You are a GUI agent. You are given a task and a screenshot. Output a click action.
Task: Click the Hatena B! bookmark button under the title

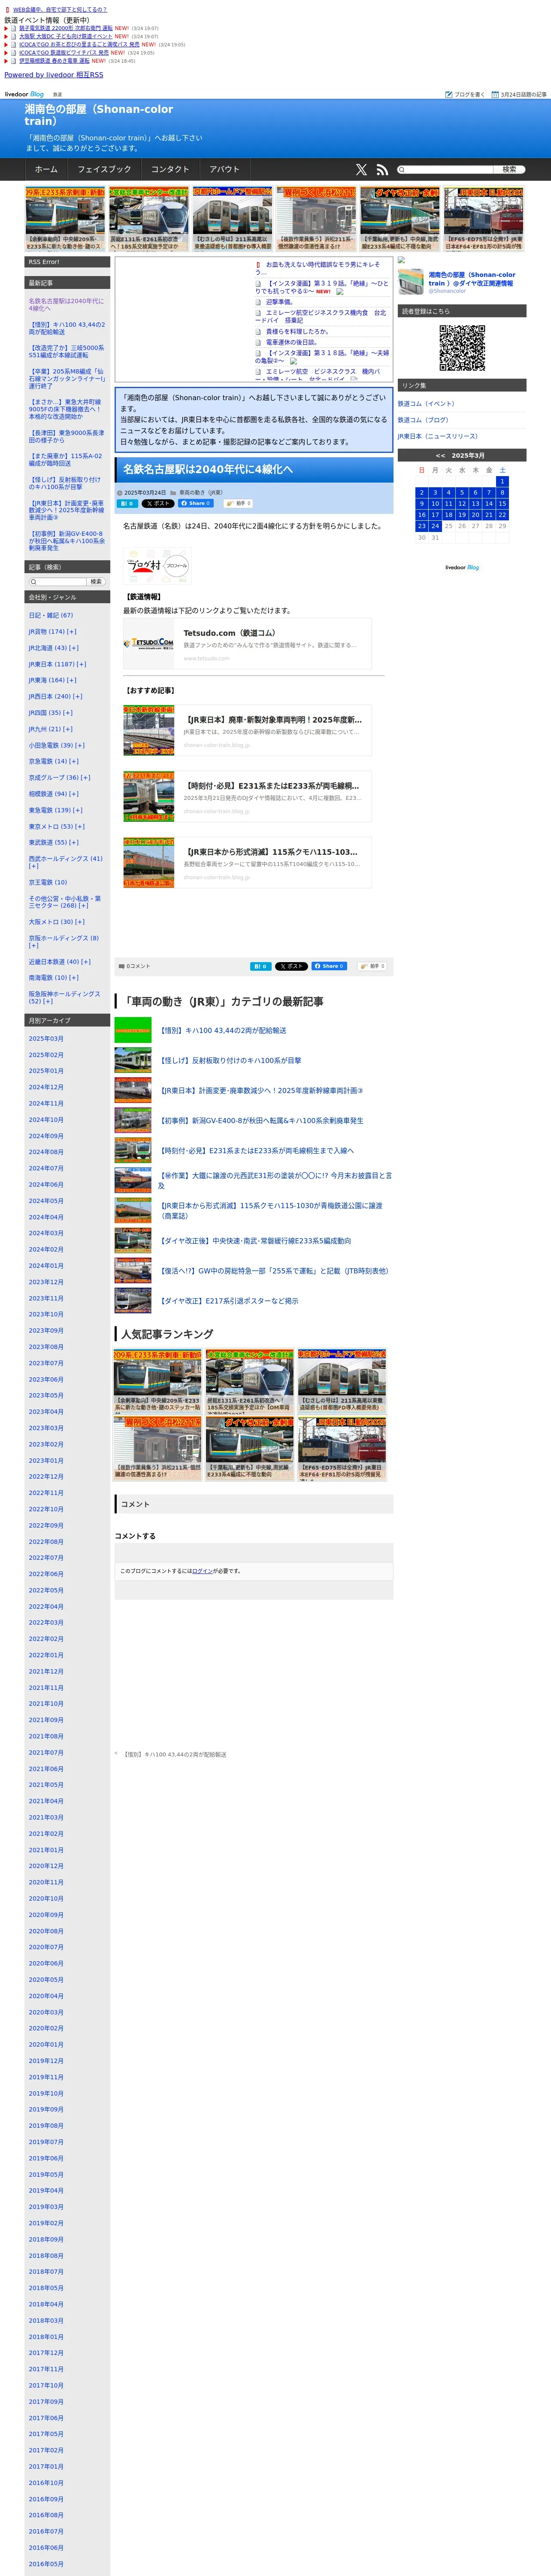128,504
